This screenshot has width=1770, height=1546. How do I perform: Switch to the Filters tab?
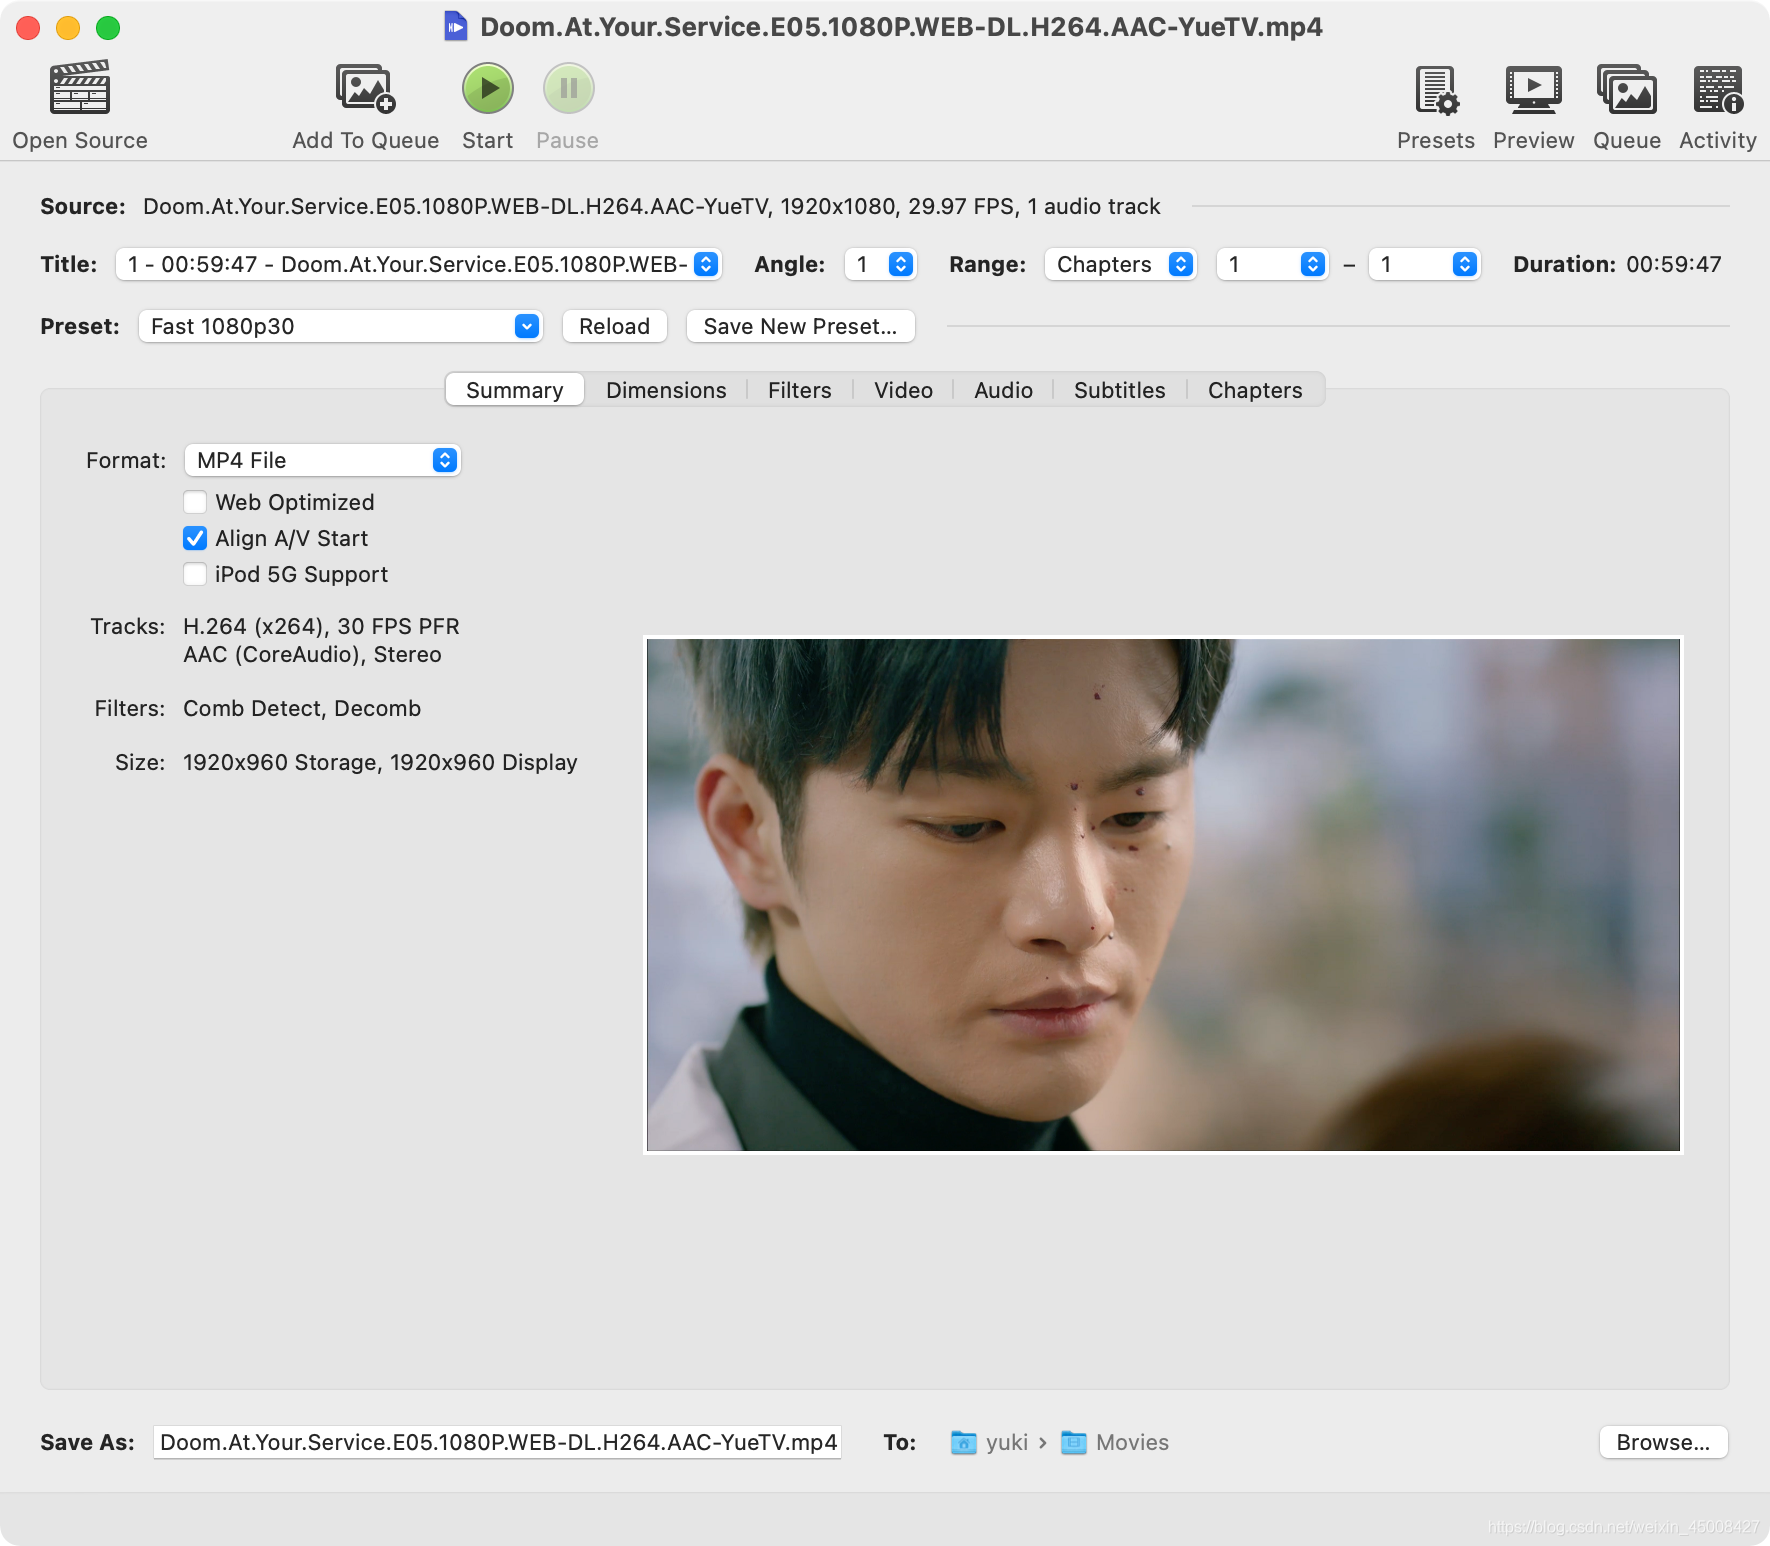[799, 390]
